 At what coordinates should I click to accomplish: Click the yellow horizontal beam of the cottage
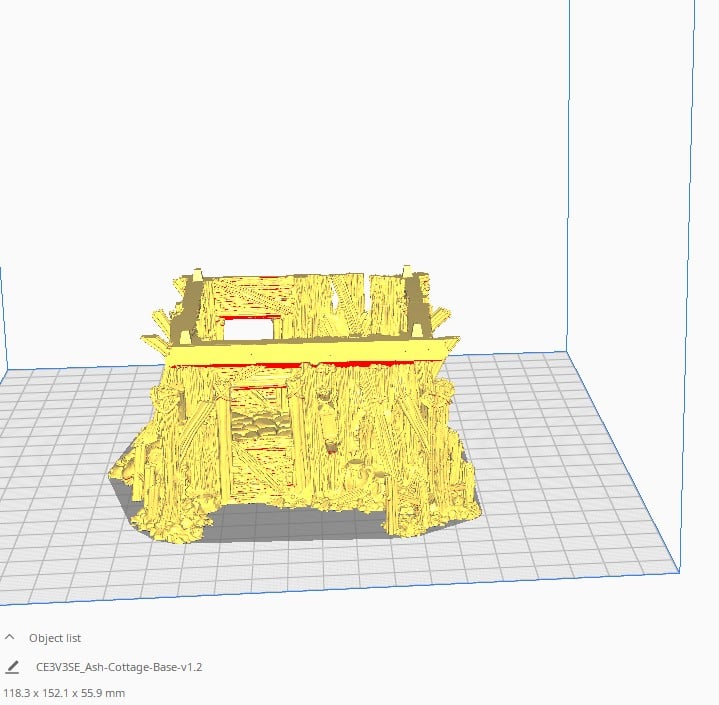click(x=300, y=350)
